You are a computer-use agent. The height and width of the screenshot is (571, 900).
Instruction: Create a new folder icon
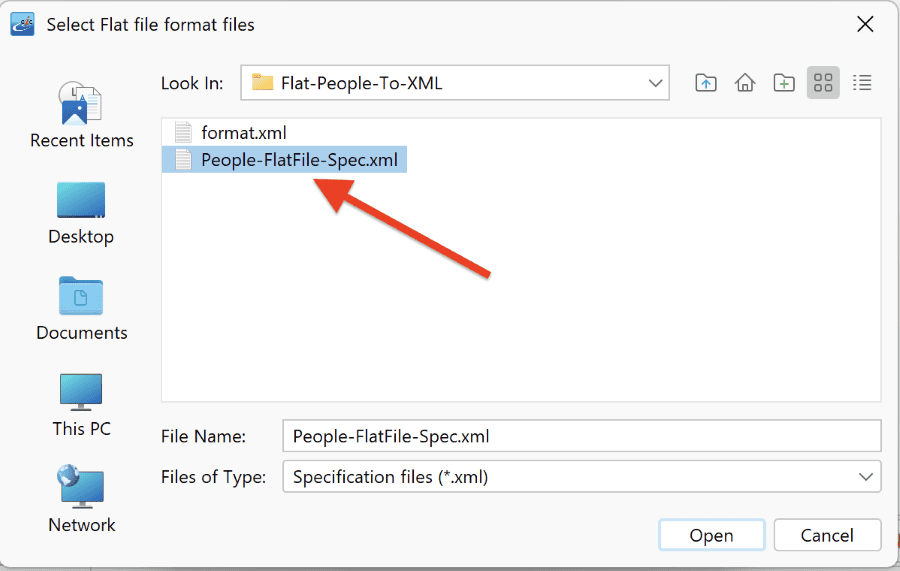783,83
